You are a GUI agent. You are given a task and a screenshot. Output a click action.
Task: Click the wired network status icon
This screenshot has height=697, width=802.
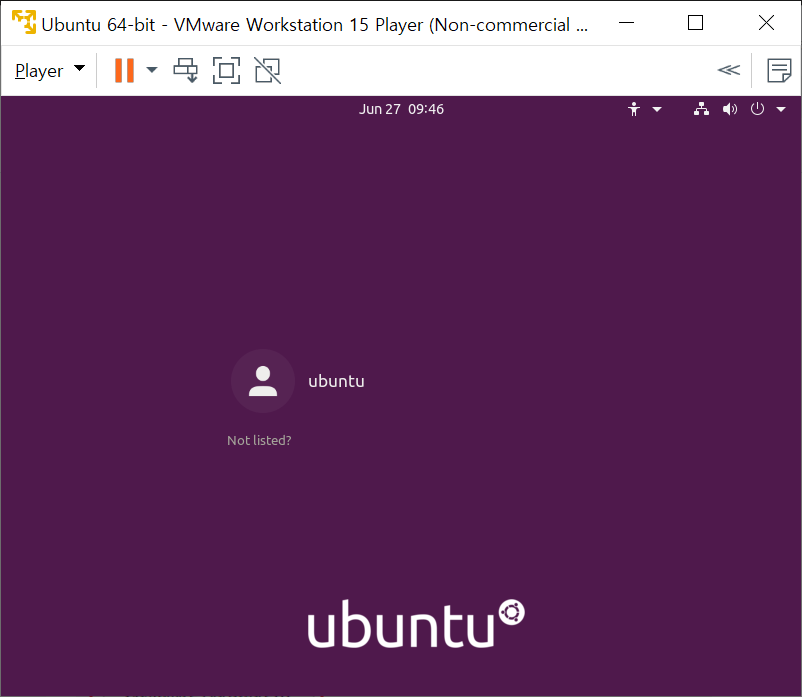[x=701, y=109]
